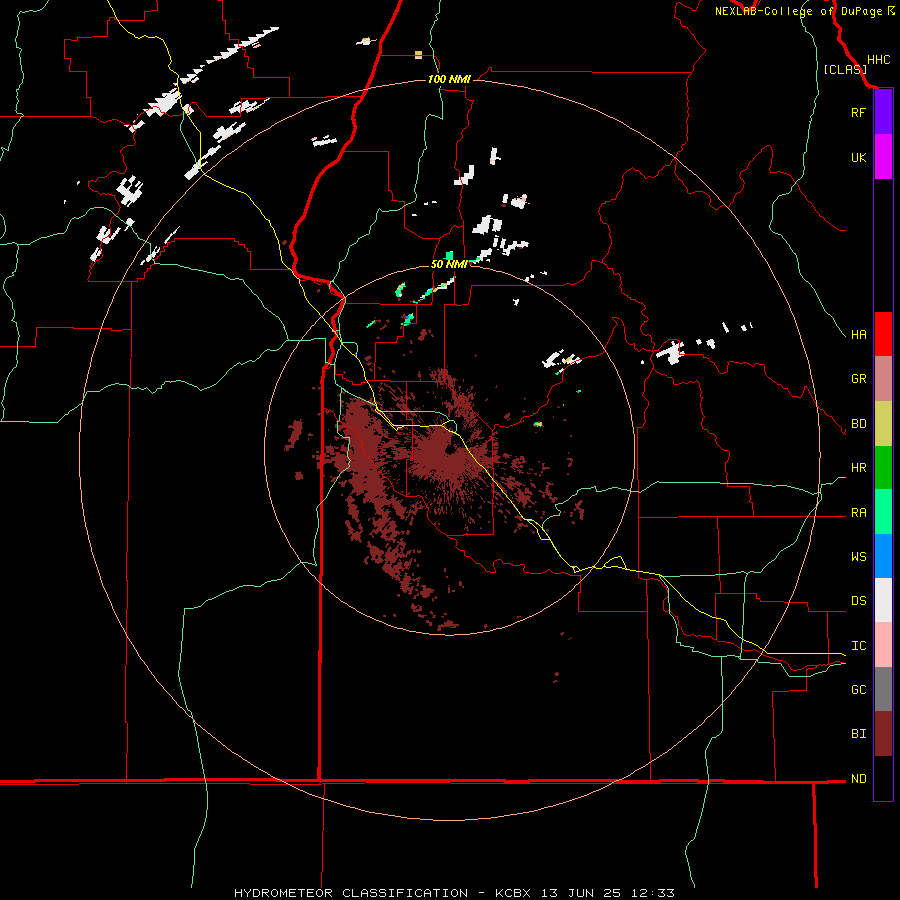Click the BD legend label
This screenshot has width=900, height=900.
click(858, 424)
